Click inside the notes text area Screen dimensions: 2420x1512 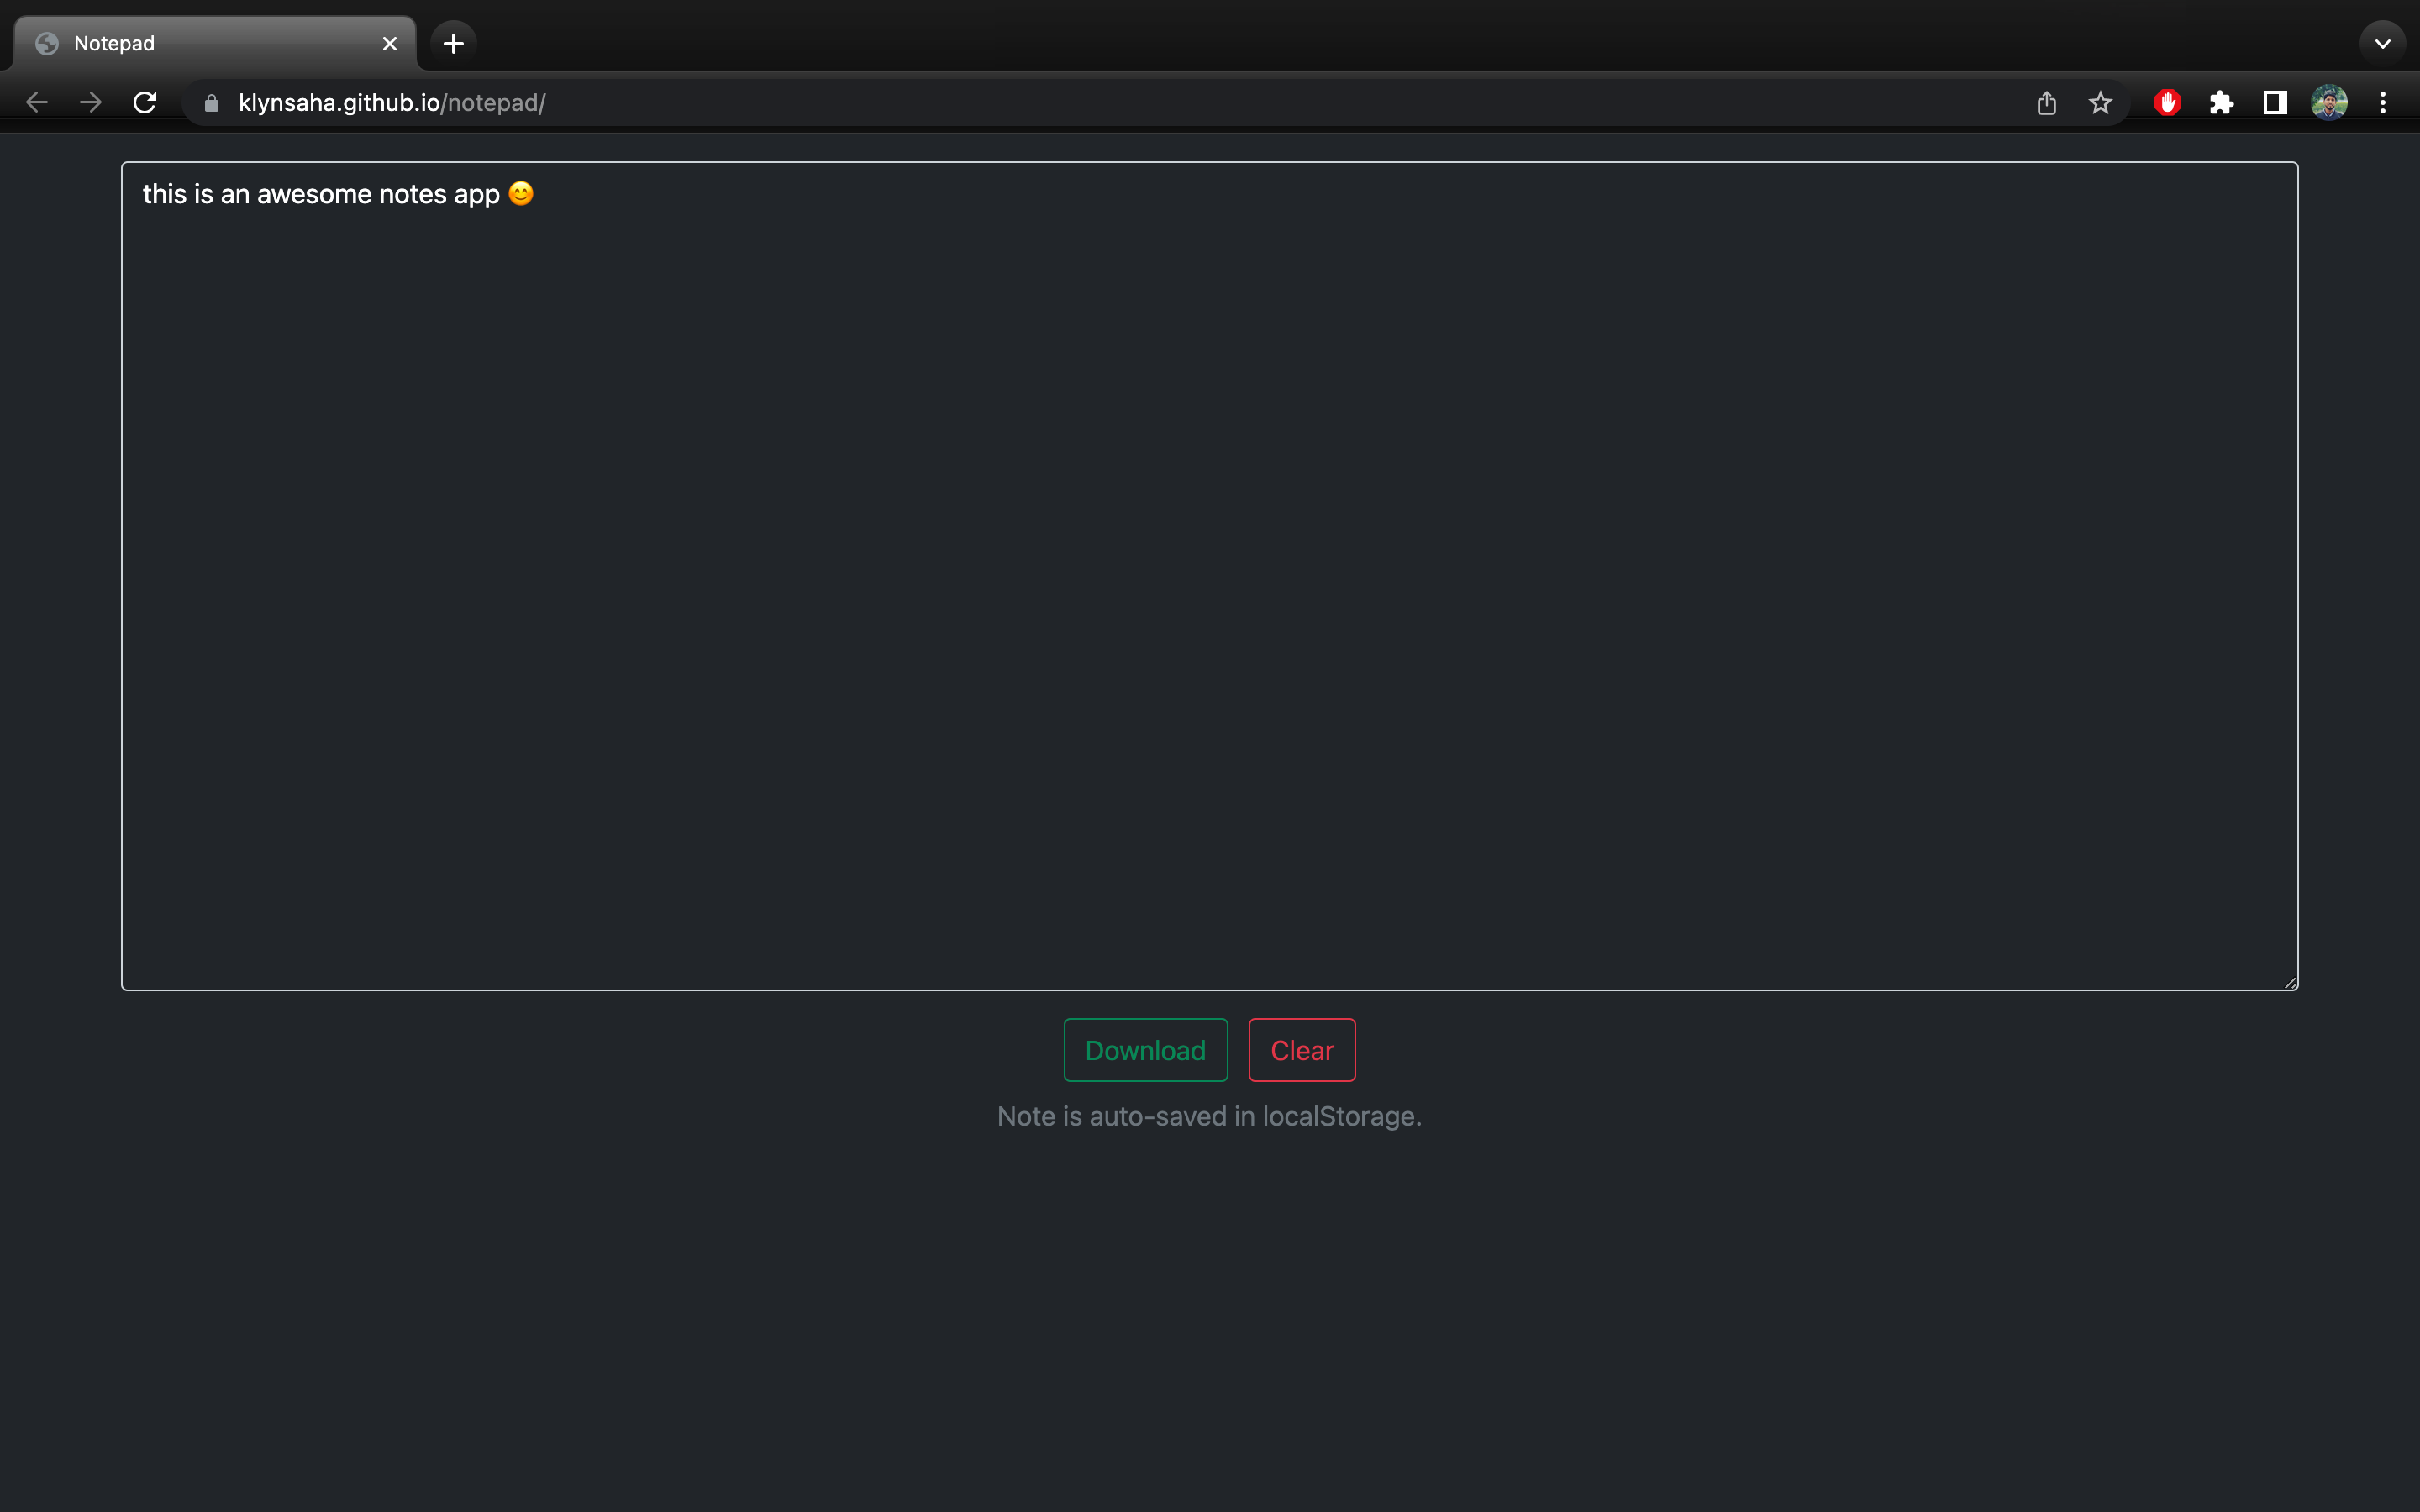1200,570
